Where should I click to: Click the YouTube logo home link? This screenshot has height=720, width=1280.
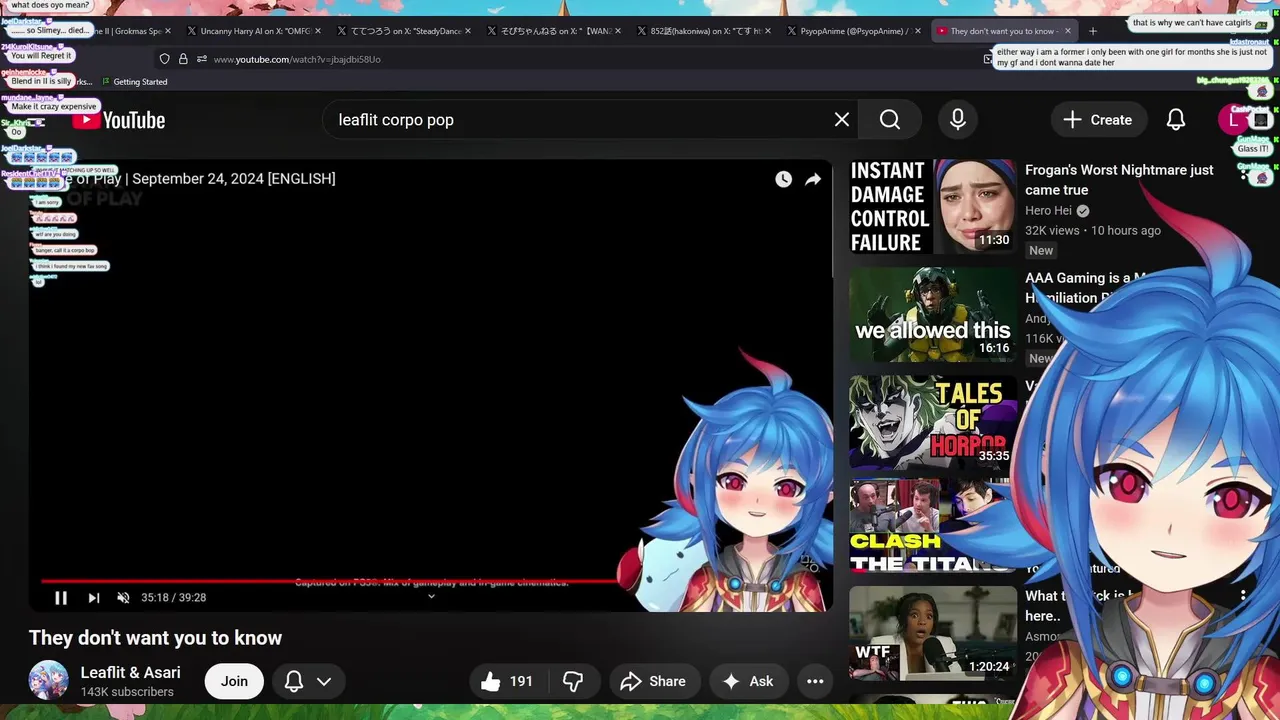tap(118, 120)
